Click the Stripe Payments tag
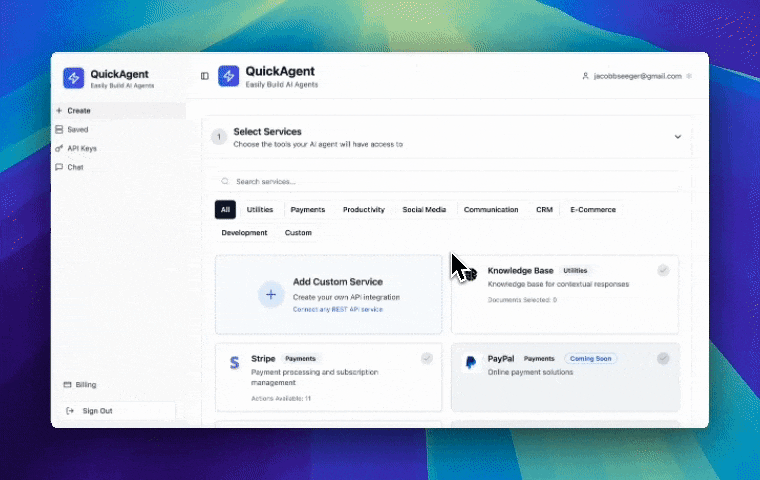 300,359
